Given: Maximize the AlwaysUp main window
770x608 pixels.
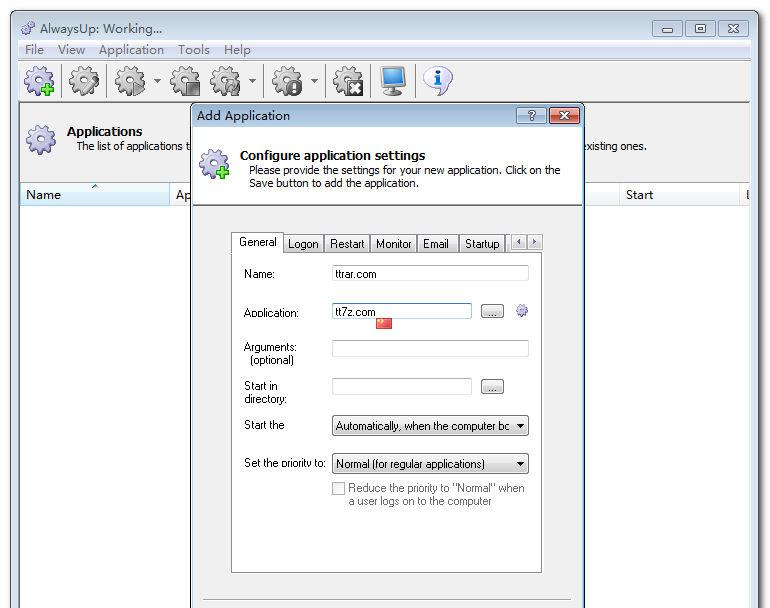Looking at the screenshot, I should tap(700, 29).
